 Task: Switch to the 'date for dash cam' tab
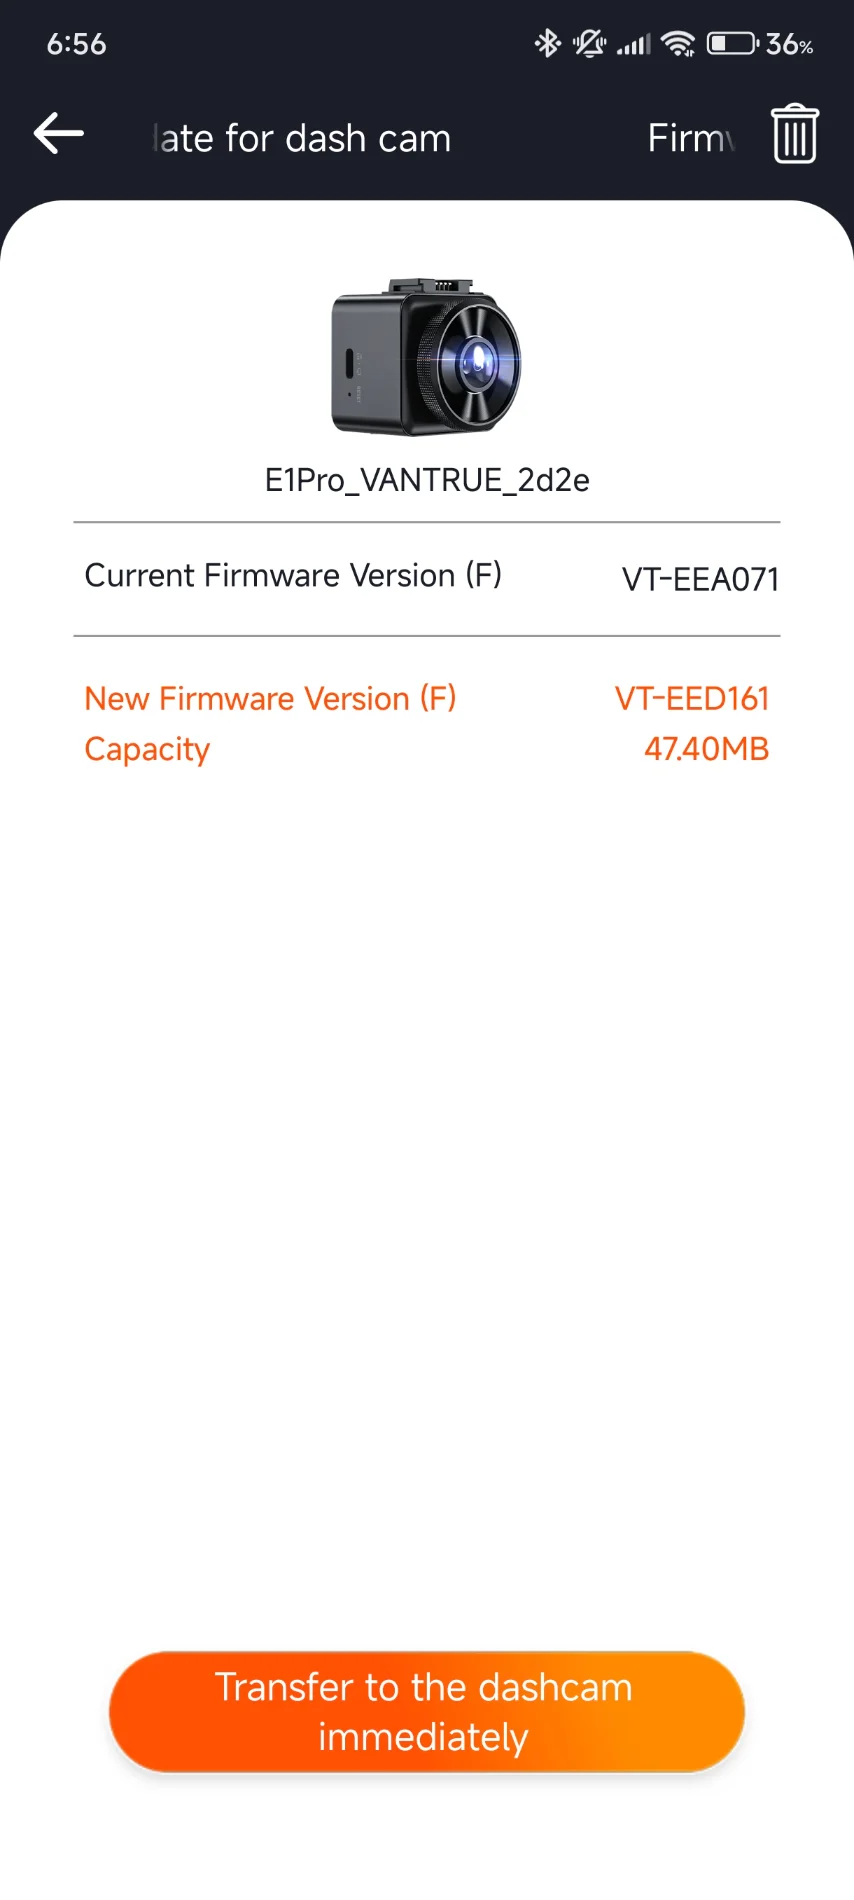302,138
